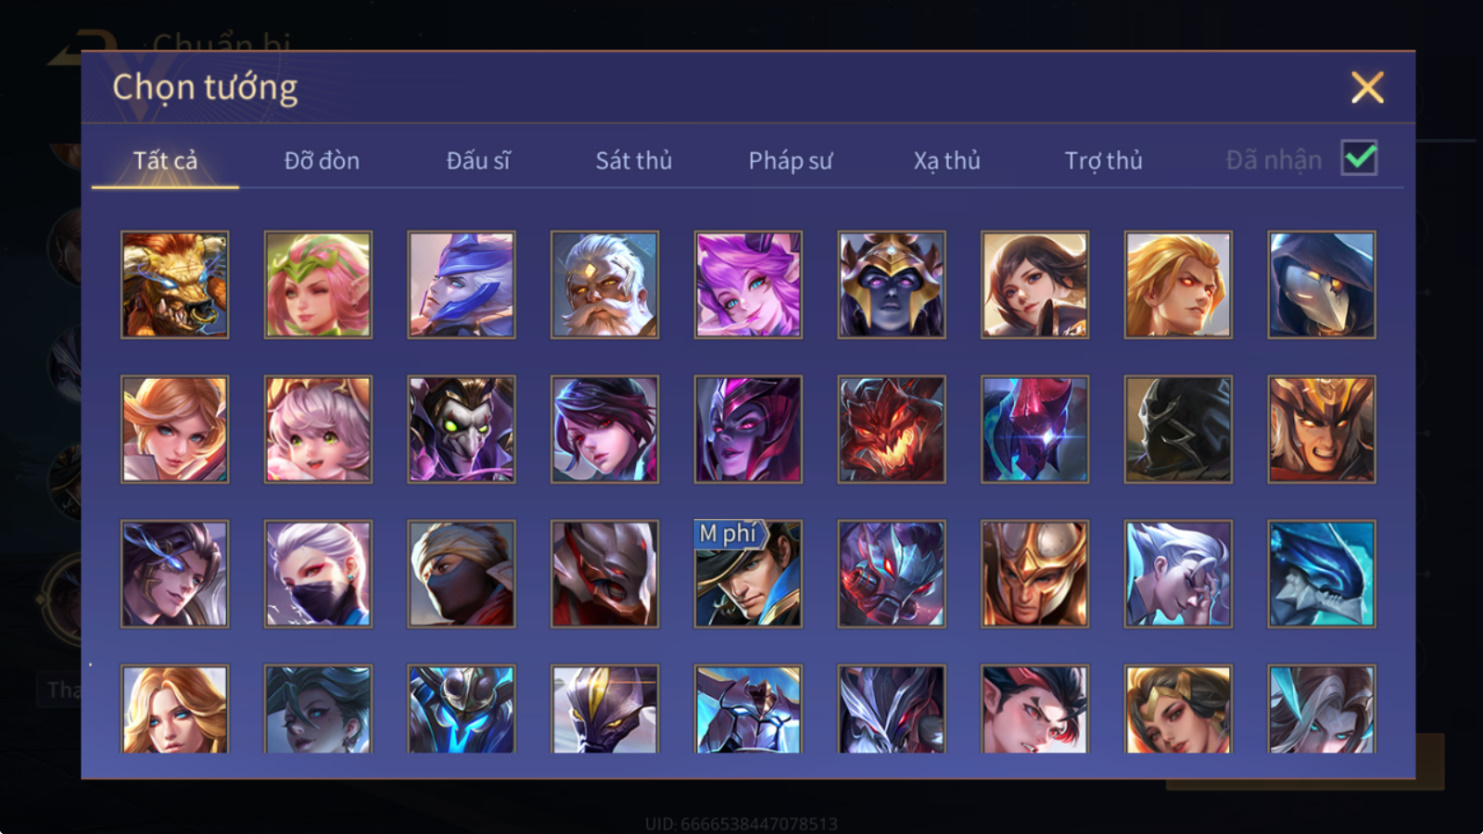This screenshot has width=1483, height=834.
Task: Select the white-haired masked ninja girl
Action: click(x=318, y=574)
